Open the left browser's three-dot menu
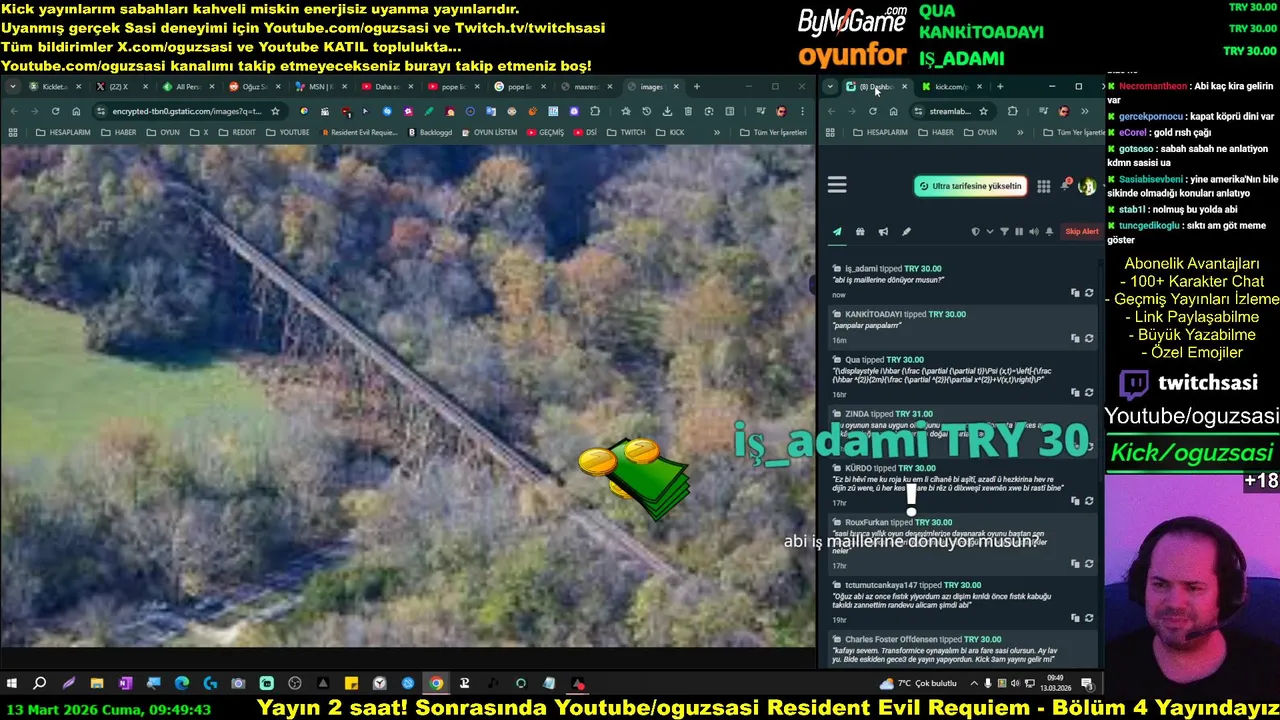The width and height of the screenshot is (1280, 720). pyautogui.click(x=802, y=111)
